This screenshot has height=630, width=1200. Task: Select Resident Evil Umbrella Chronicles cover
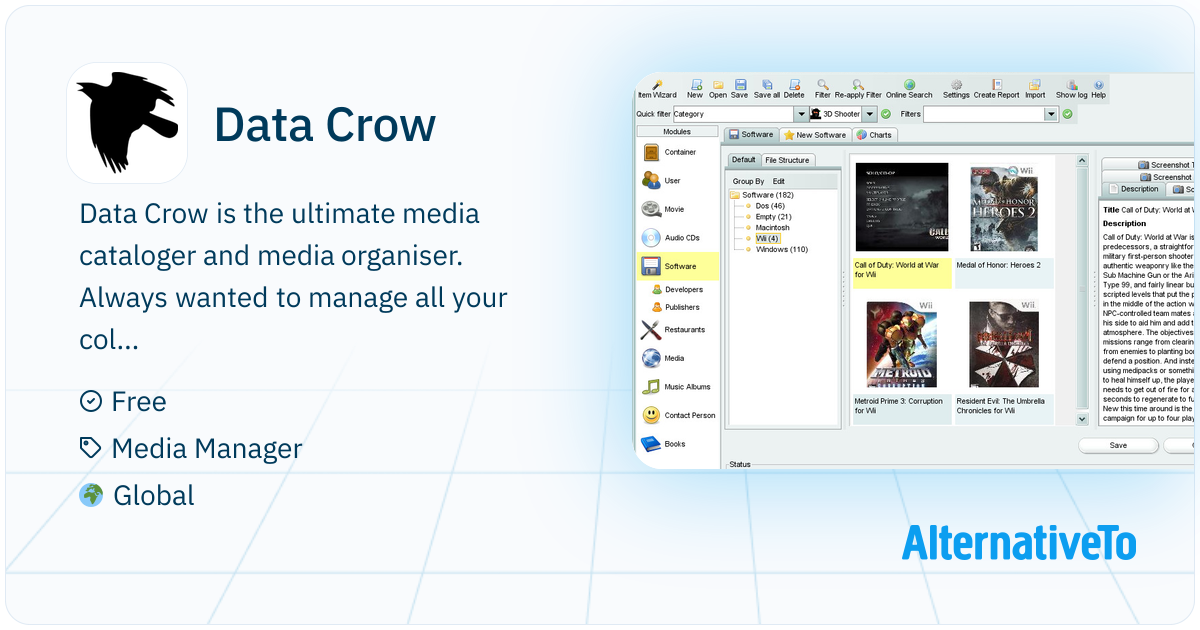point(1004,344)
